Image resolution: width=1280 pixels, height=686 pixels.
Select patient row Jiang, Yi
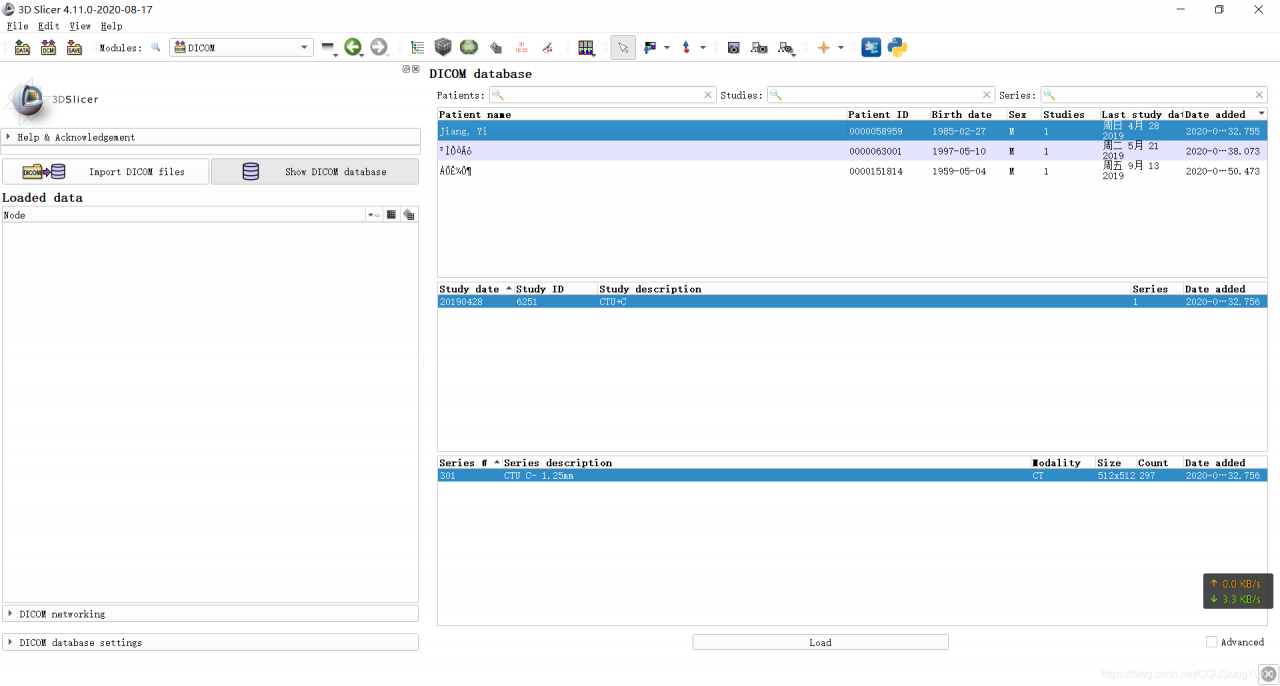point(852,131)
